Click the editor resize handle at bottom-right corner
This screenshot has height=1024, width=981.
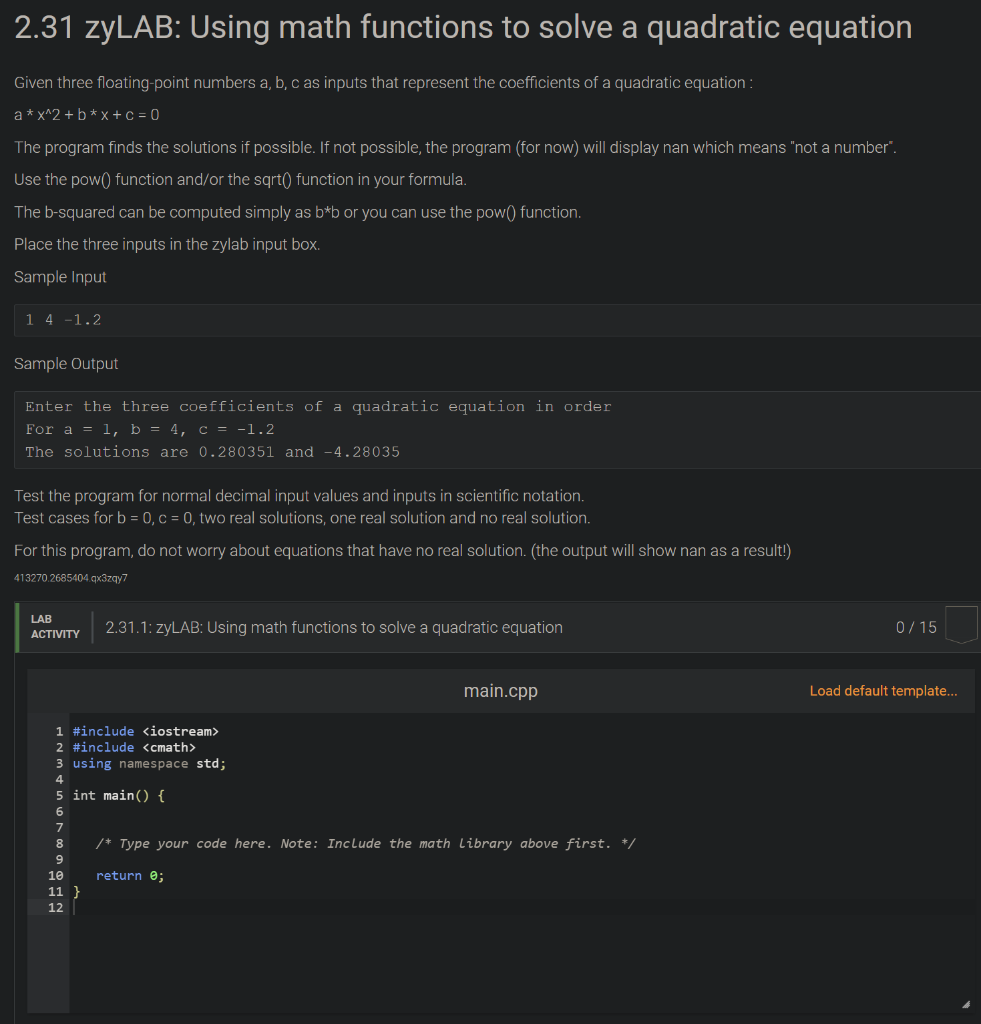click(x=966, y=1004)
